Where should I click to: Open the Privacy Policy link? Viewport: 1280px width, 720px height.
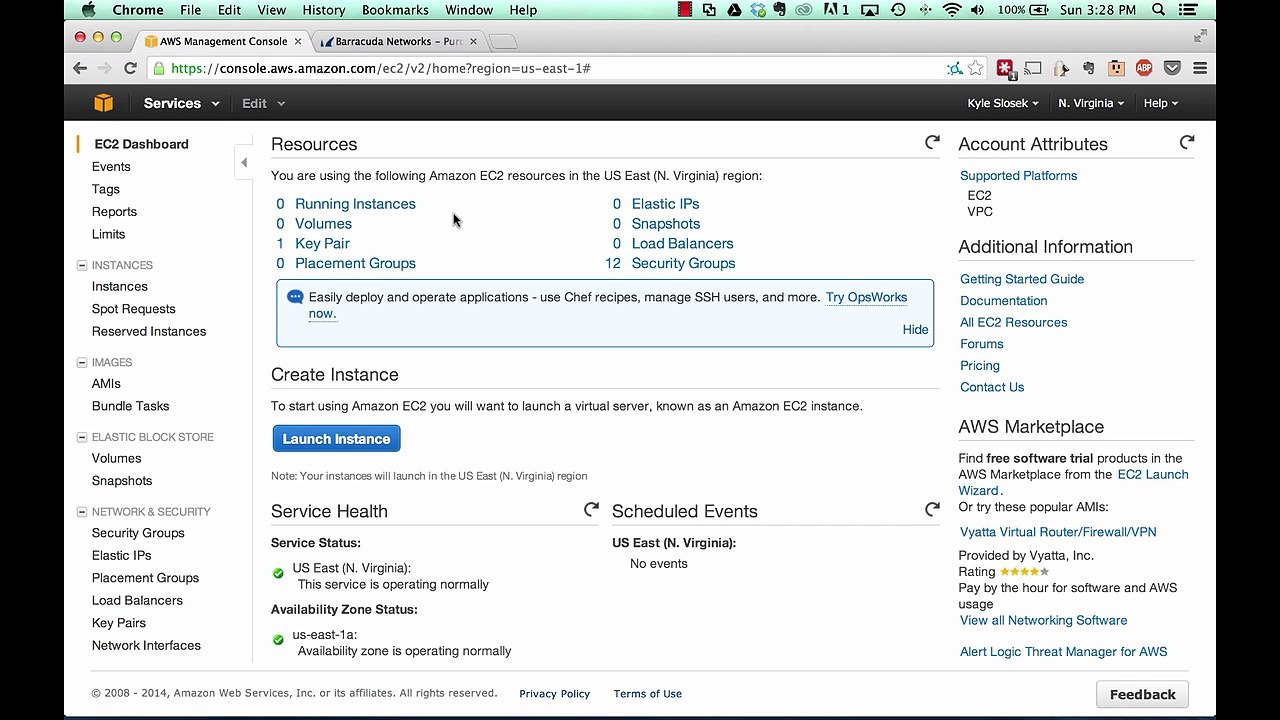tap(554, 694)
